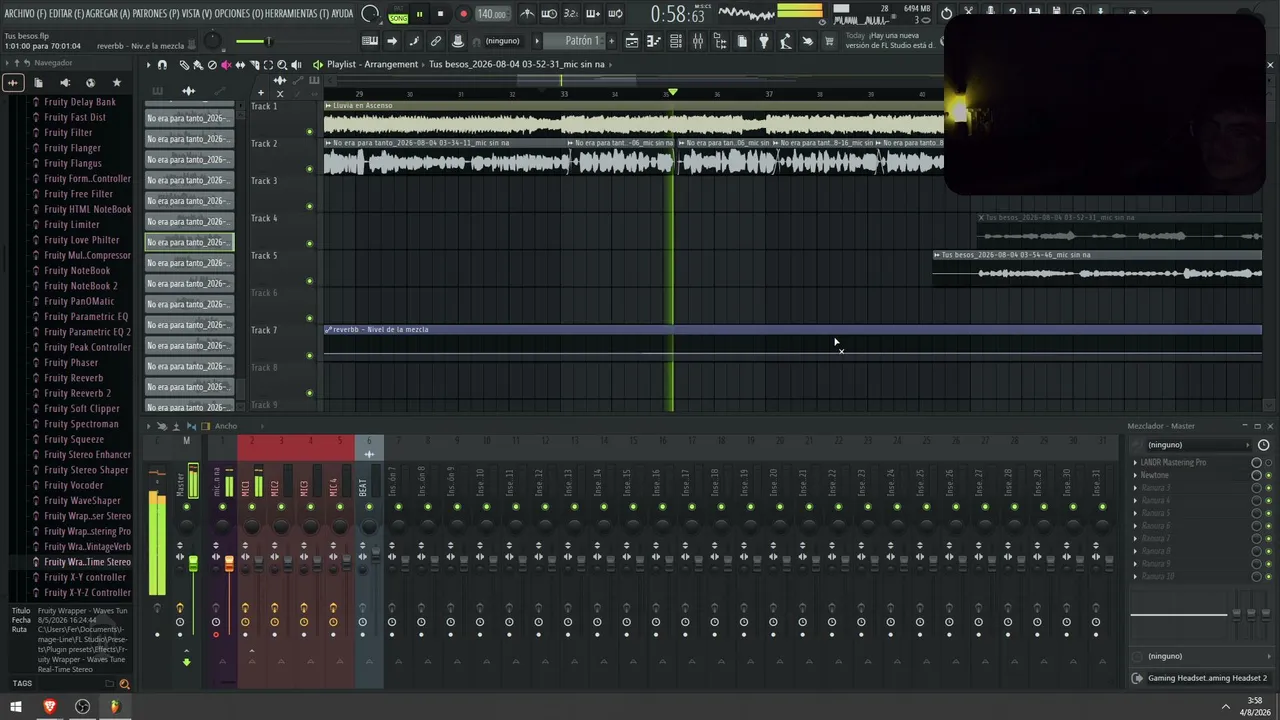1280x720 pixels.
Task: Open the plugin picker plug icon
Action: pyautogui.click(x=764, y=41)
